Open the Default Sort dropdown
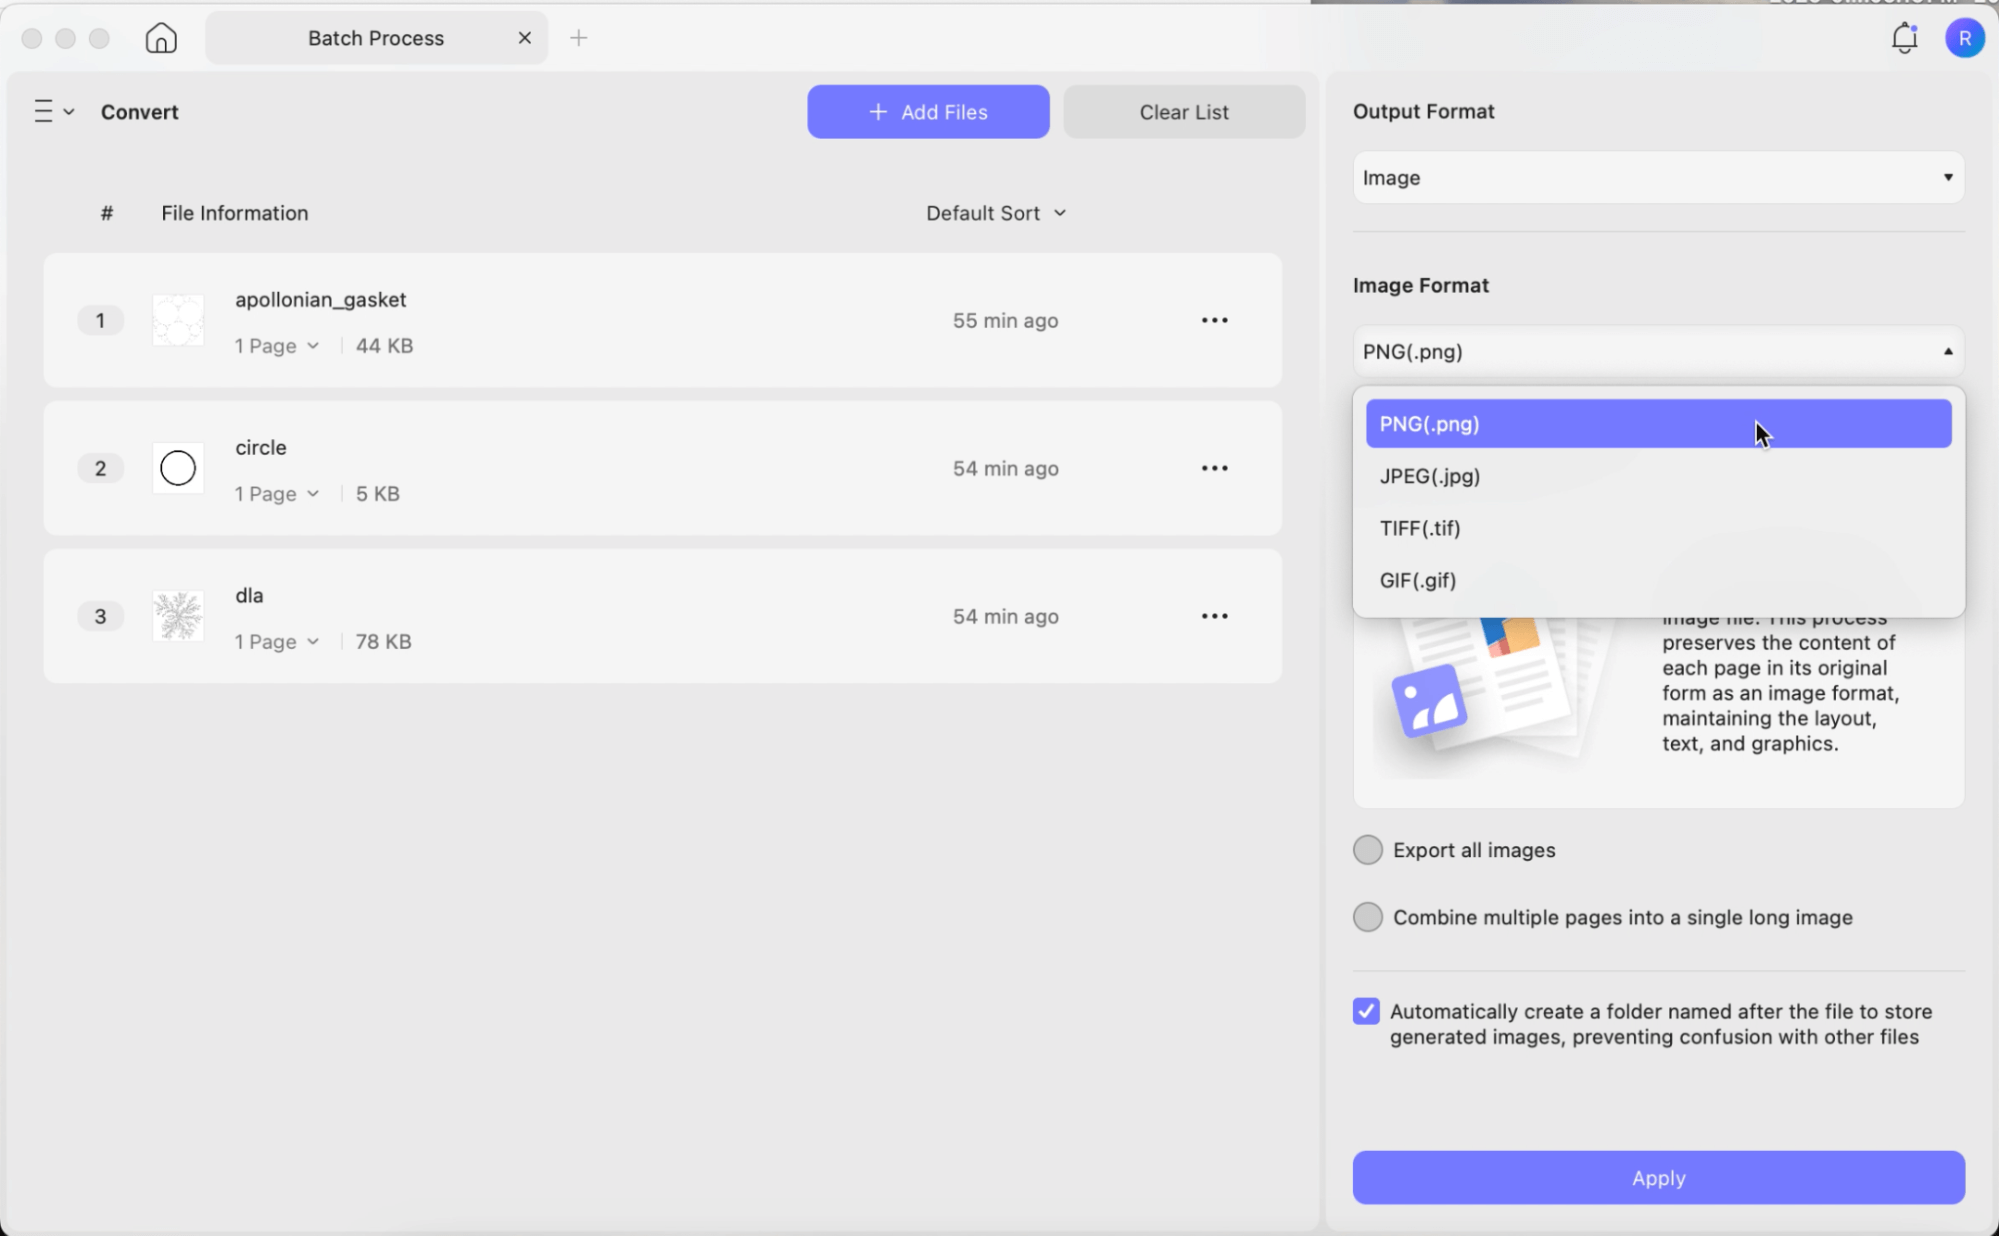1999x1236 pixels. click(x=996, y=213)
